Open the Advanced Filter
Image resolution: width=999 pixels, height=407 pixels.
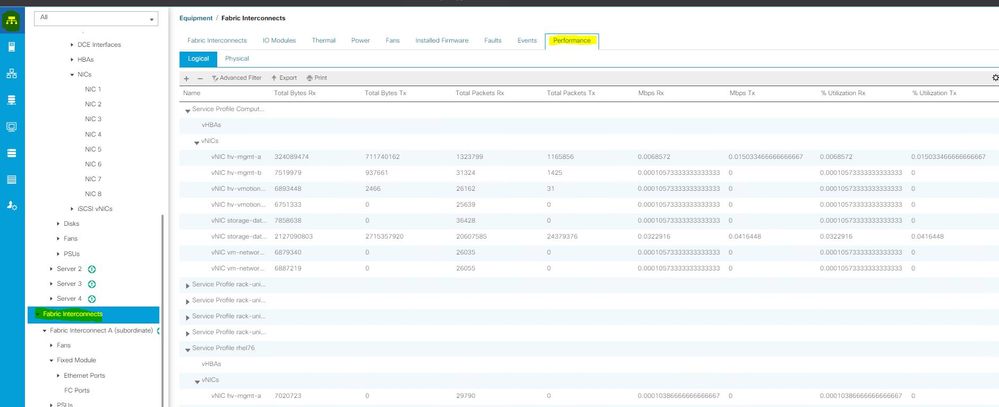(x=237, y=78)
